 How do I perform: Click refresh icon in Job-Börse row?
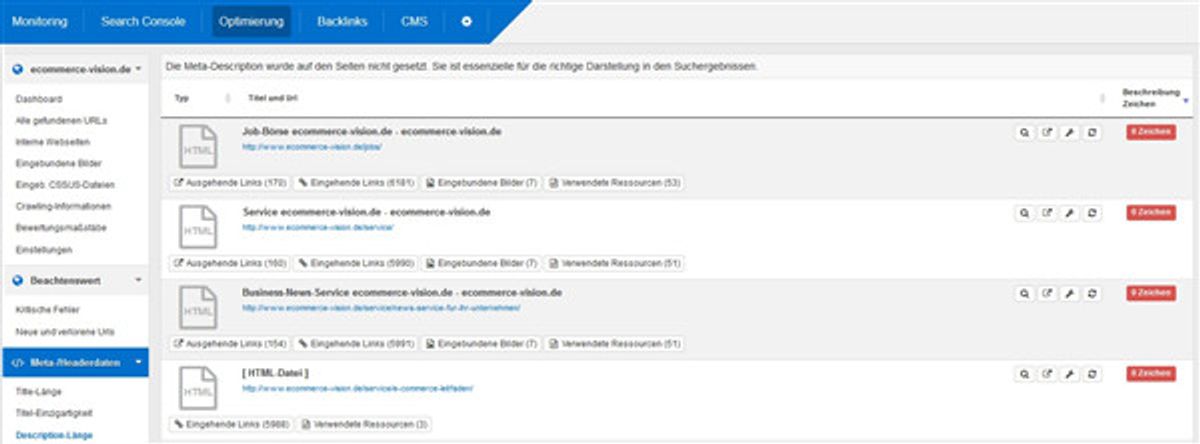point(1093,132)
